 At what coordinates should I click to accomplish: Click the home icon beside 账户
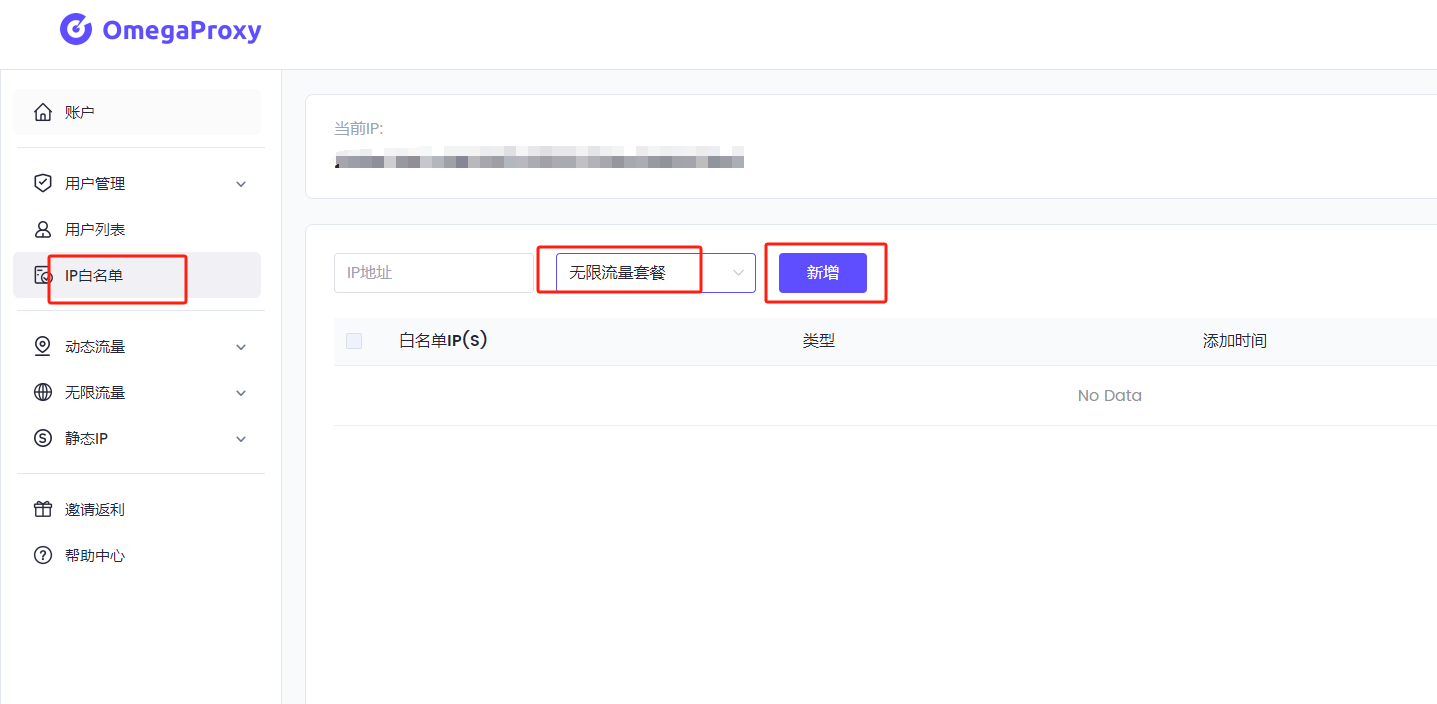(43, 112)
